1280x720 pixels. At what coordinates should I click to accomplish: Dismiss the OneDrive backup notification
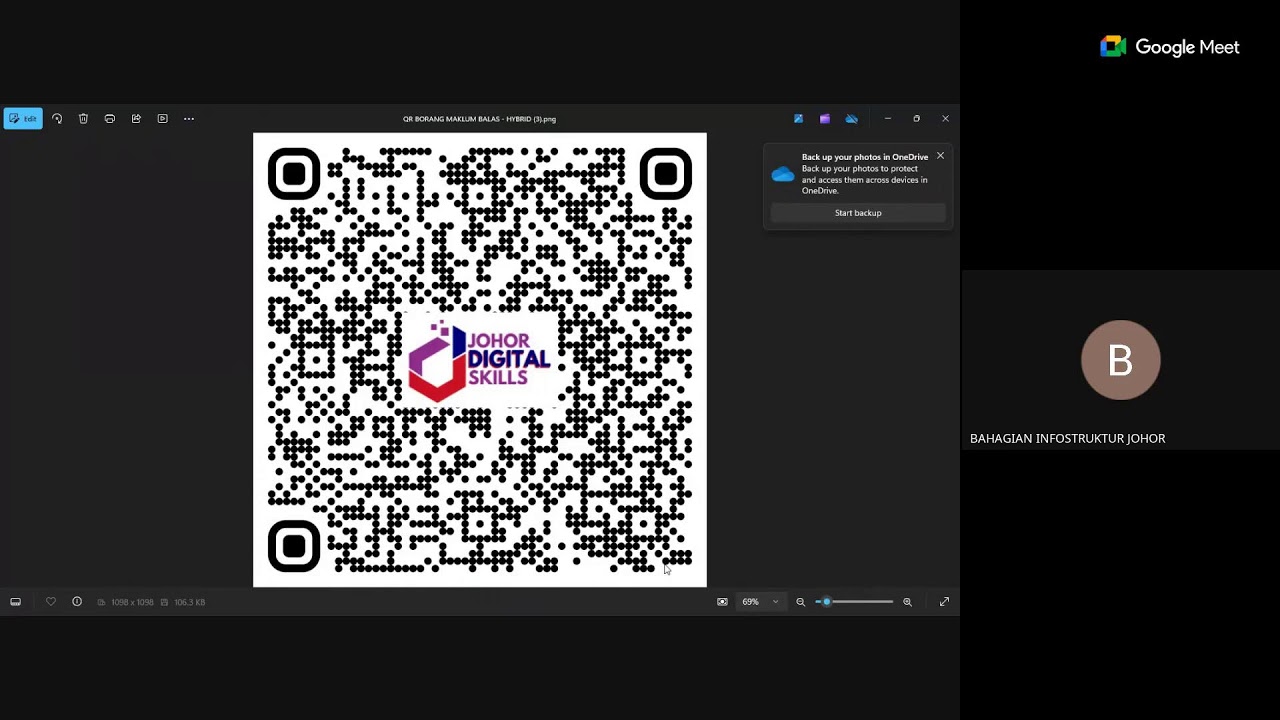coord(940,156)
